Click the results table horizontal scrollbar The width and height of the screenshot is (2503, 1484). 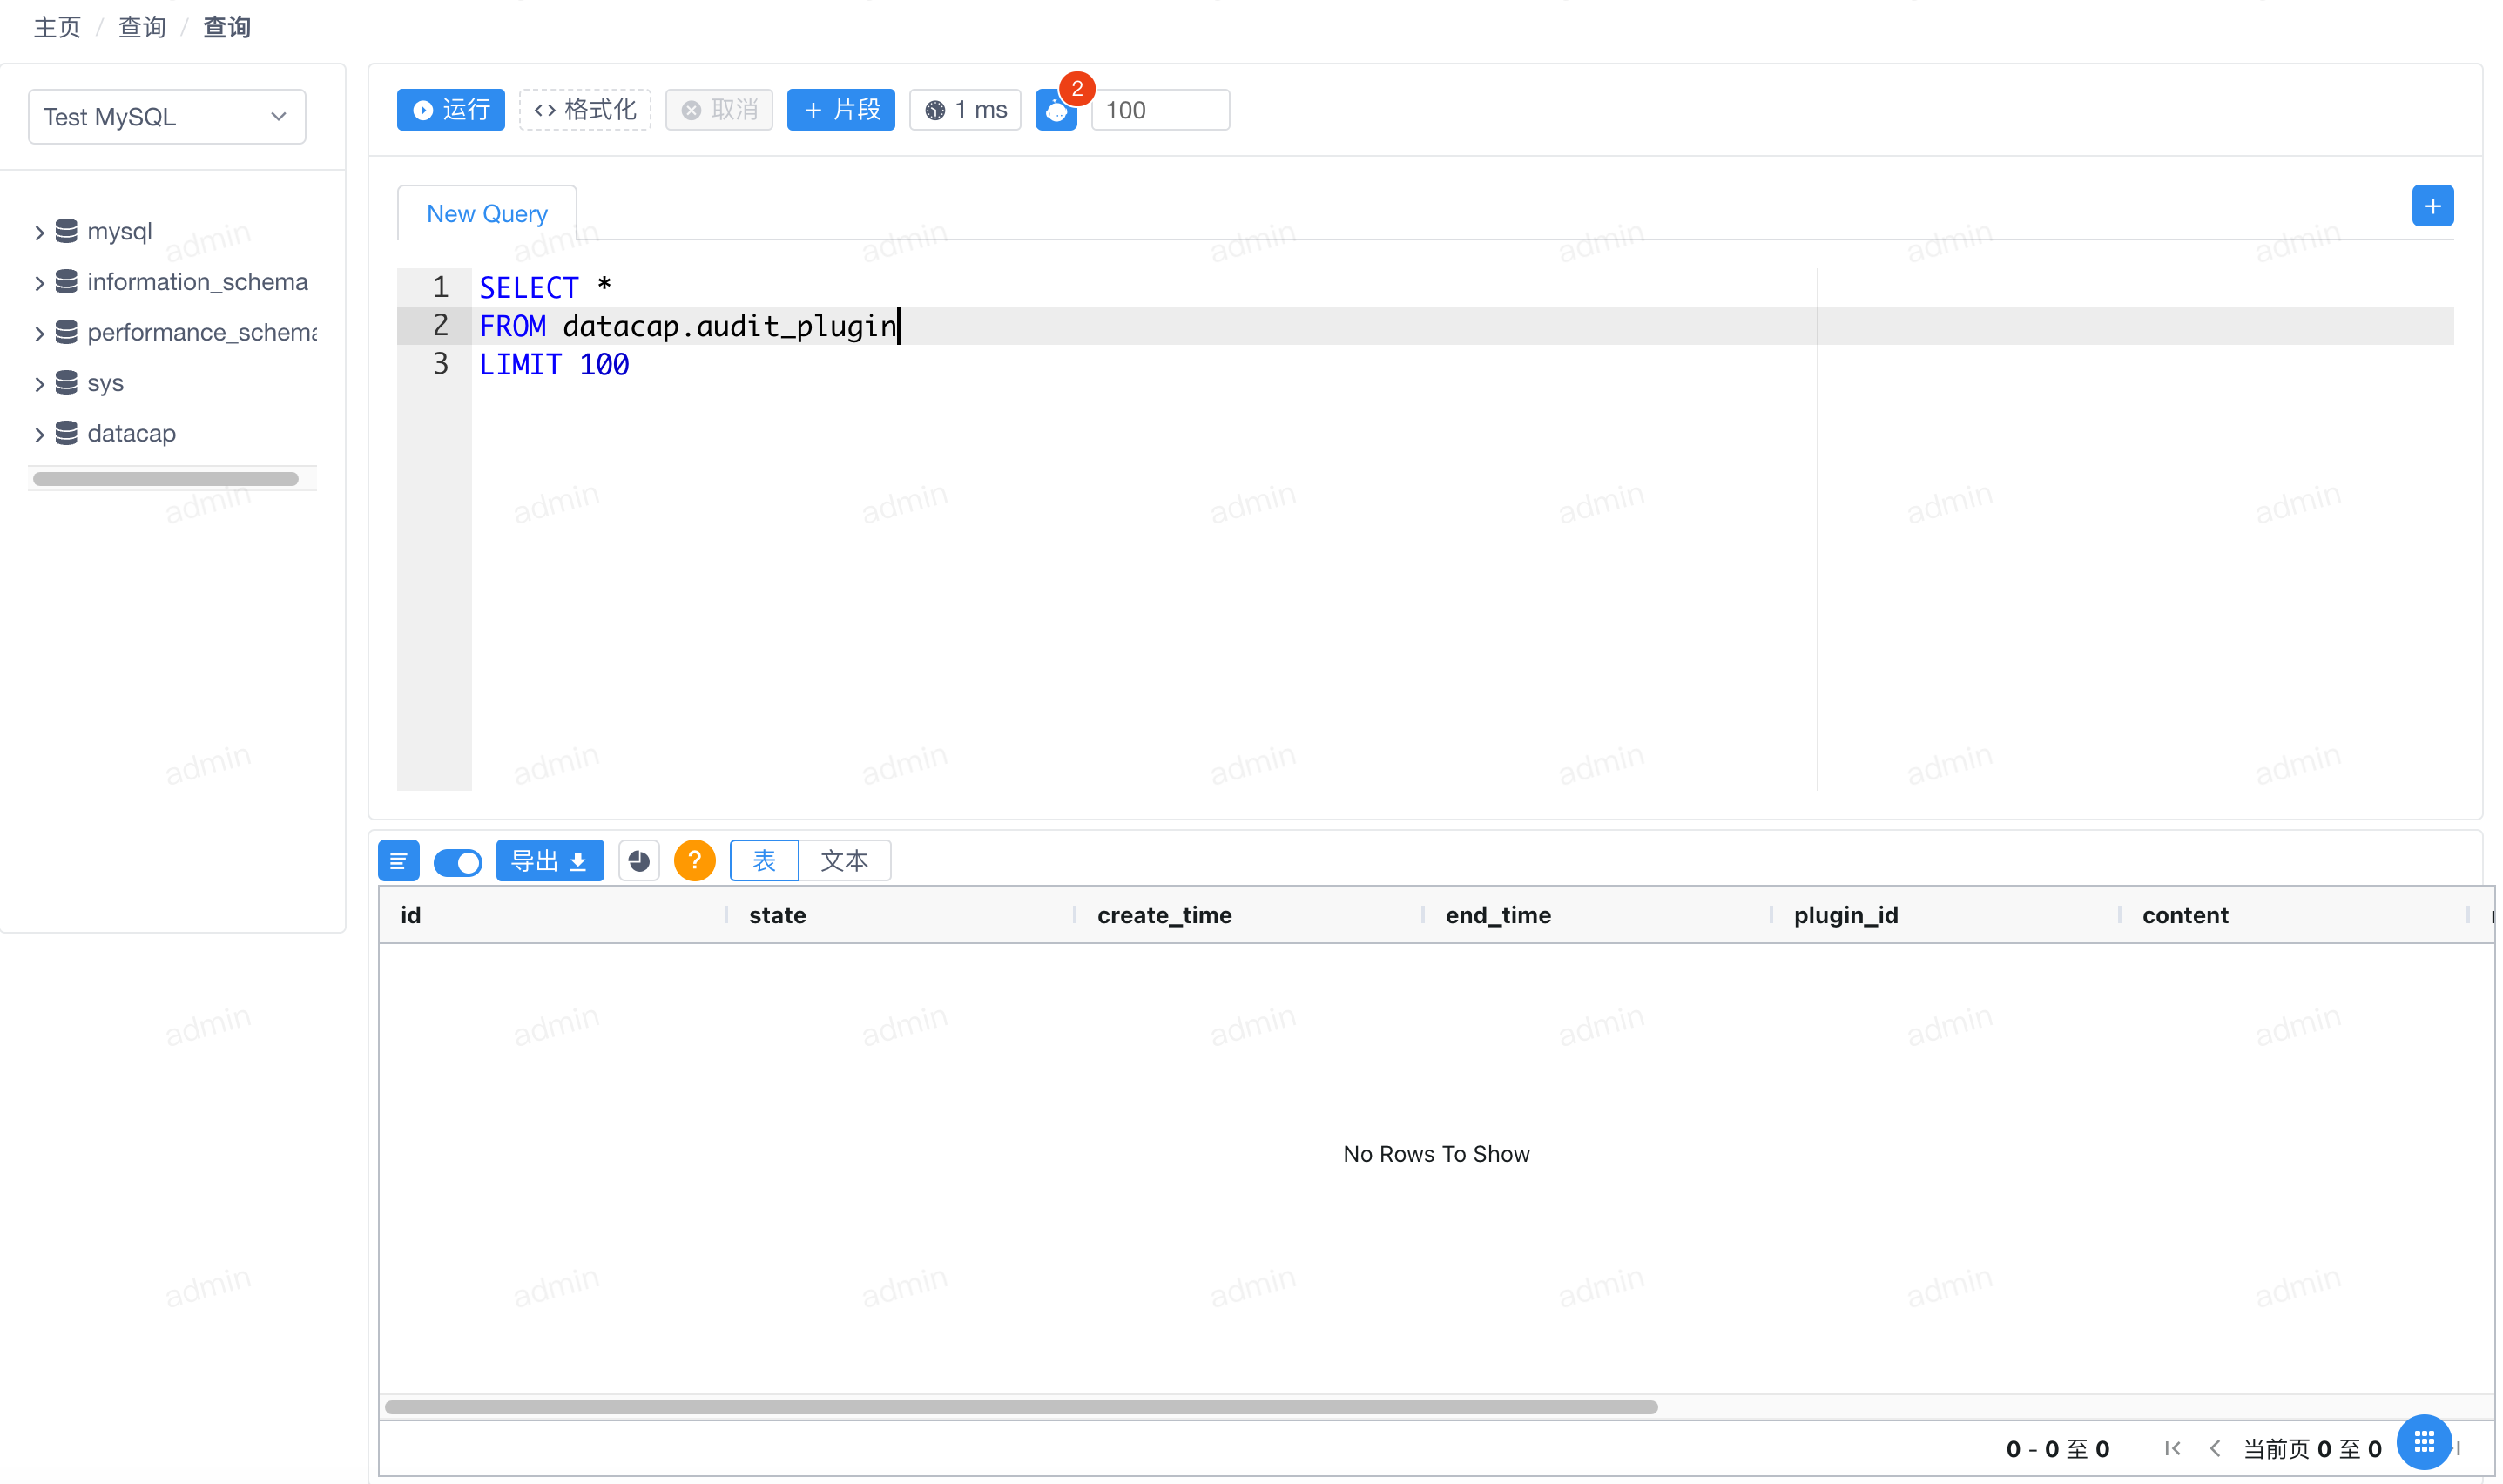[1021, 1408]
